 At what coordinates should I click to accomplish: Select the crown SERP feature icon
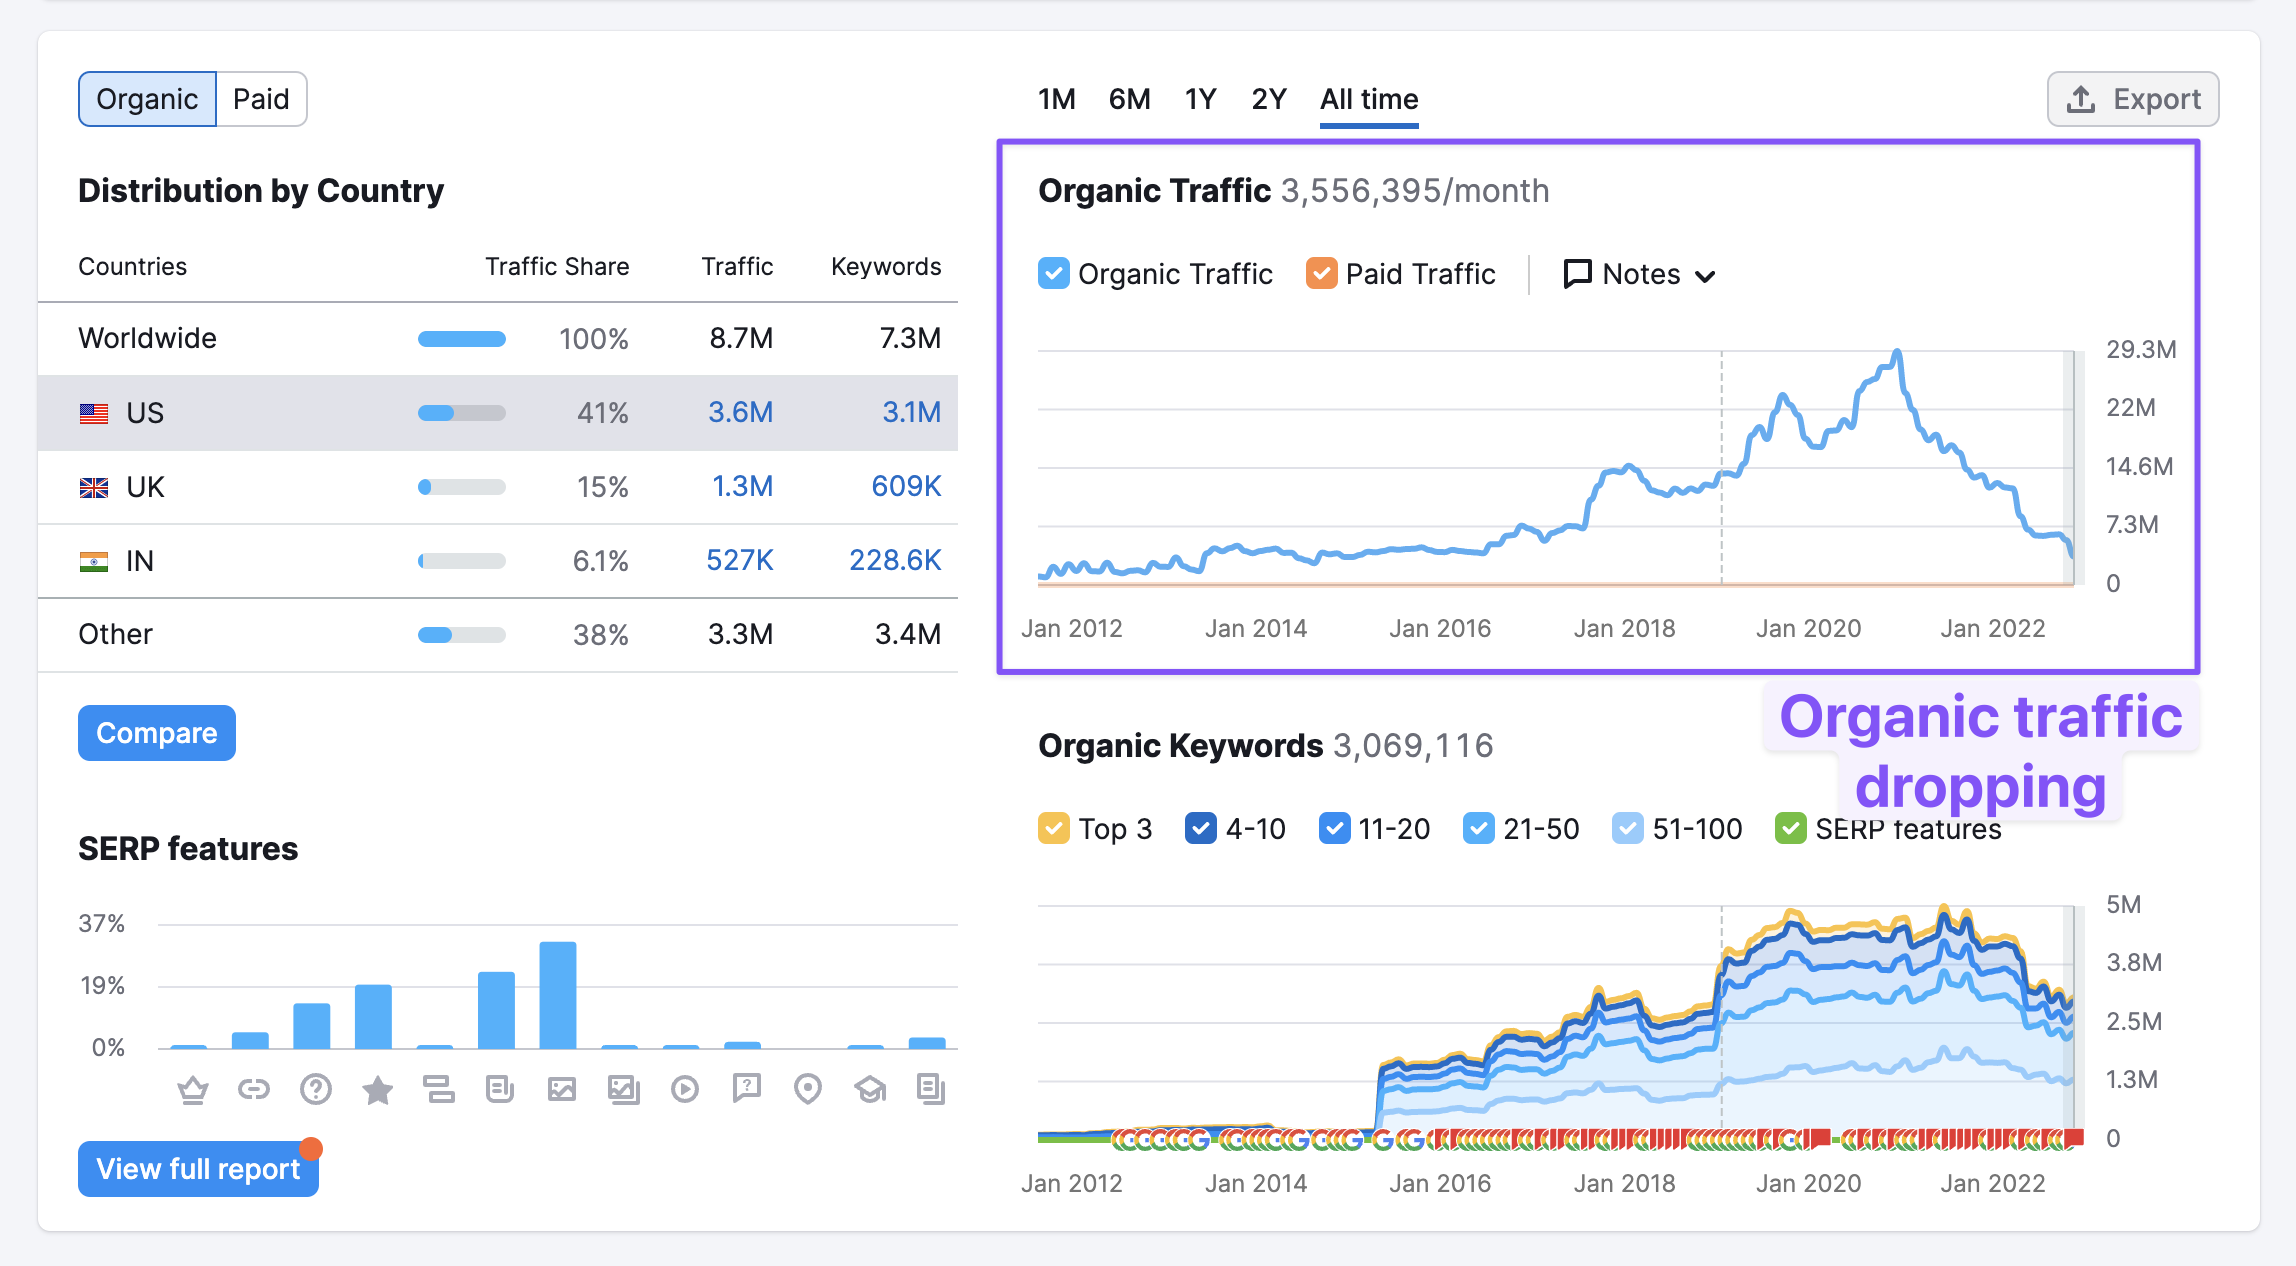coord(192,1089)
